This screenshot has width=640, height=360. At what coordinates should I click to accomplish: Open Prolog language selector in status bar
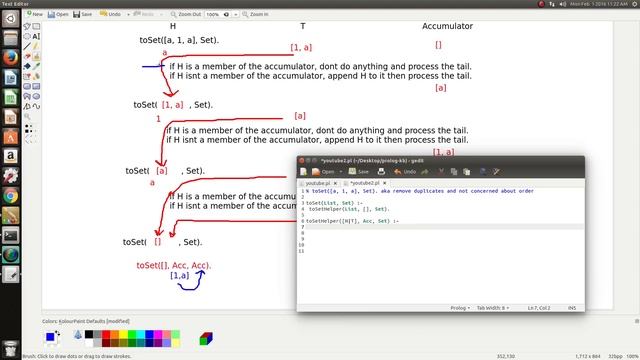460,308
